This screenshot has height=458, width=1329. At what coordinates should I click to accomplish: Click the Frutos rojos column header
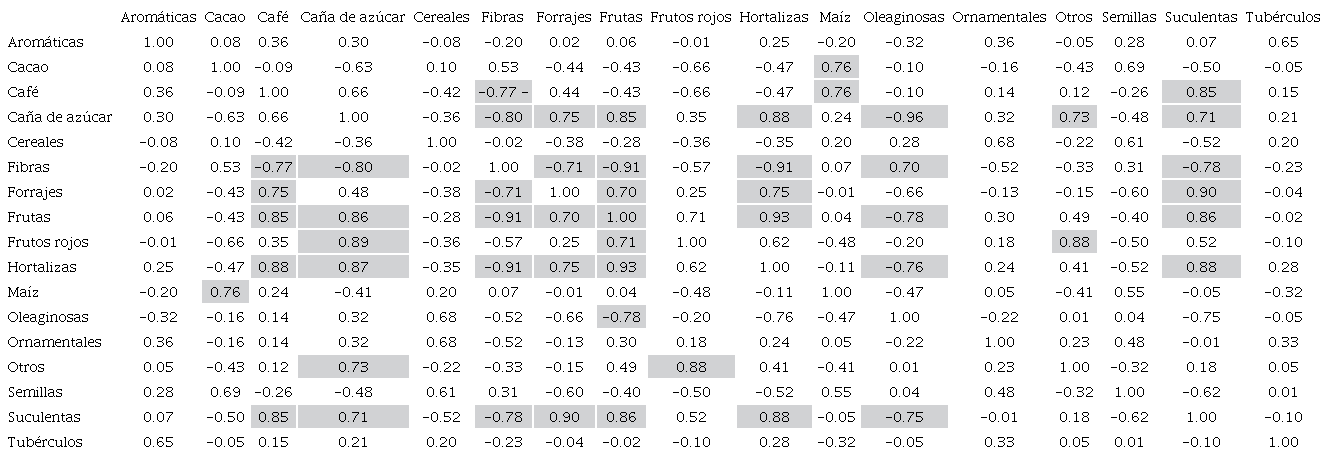[x=691, y=17]
